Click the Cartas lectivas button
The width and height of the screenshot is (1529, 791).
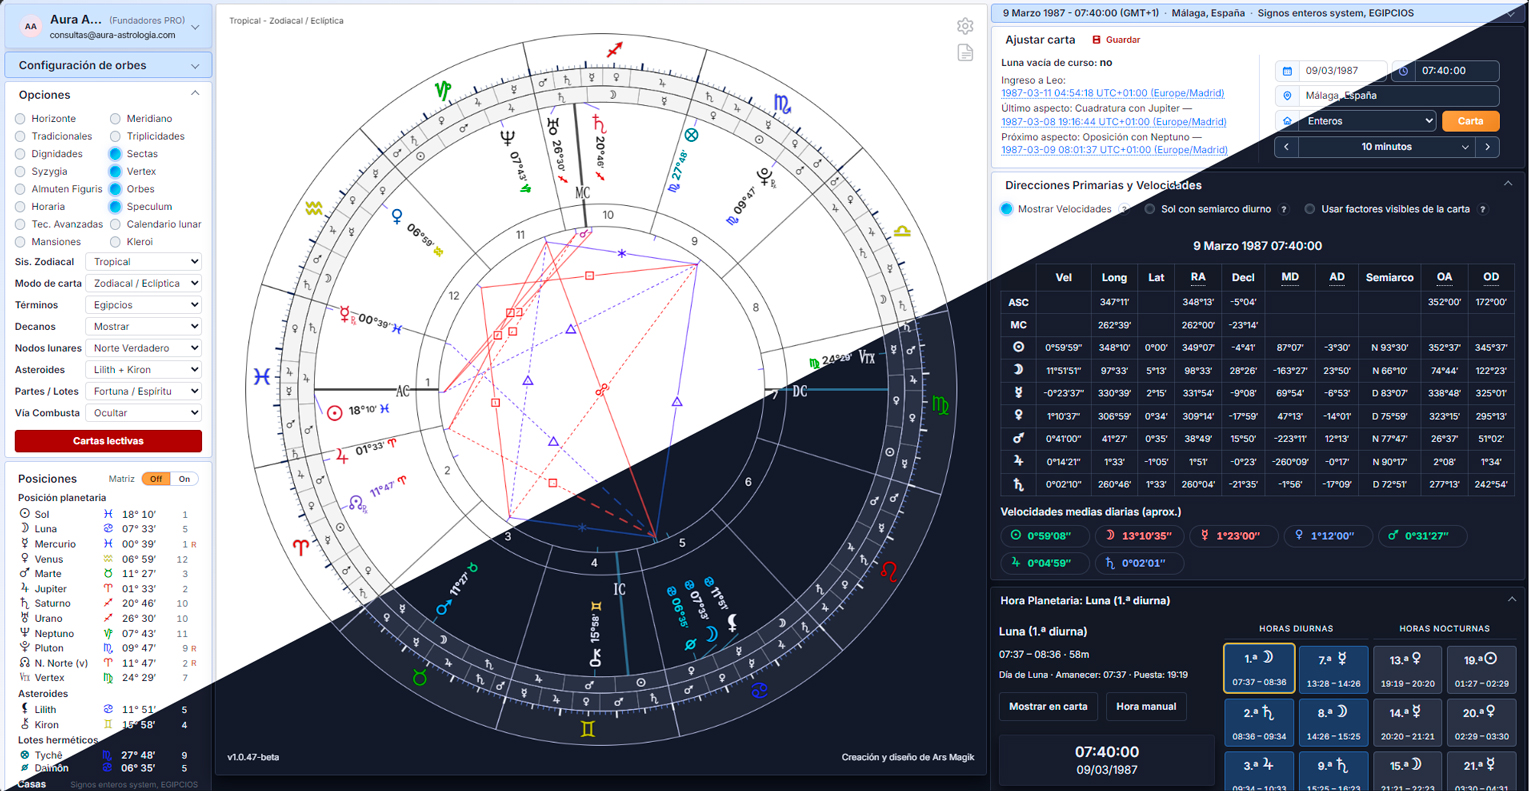pyautogui.click(x=108, y=441)
